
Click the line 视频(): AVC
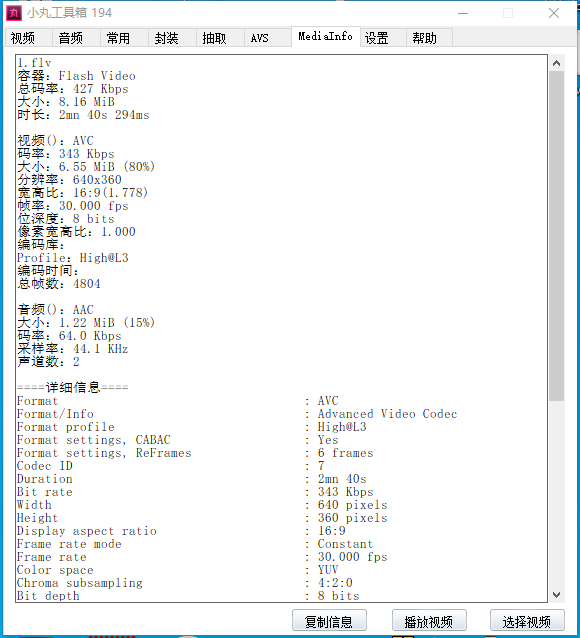click(x=55, y=141)
